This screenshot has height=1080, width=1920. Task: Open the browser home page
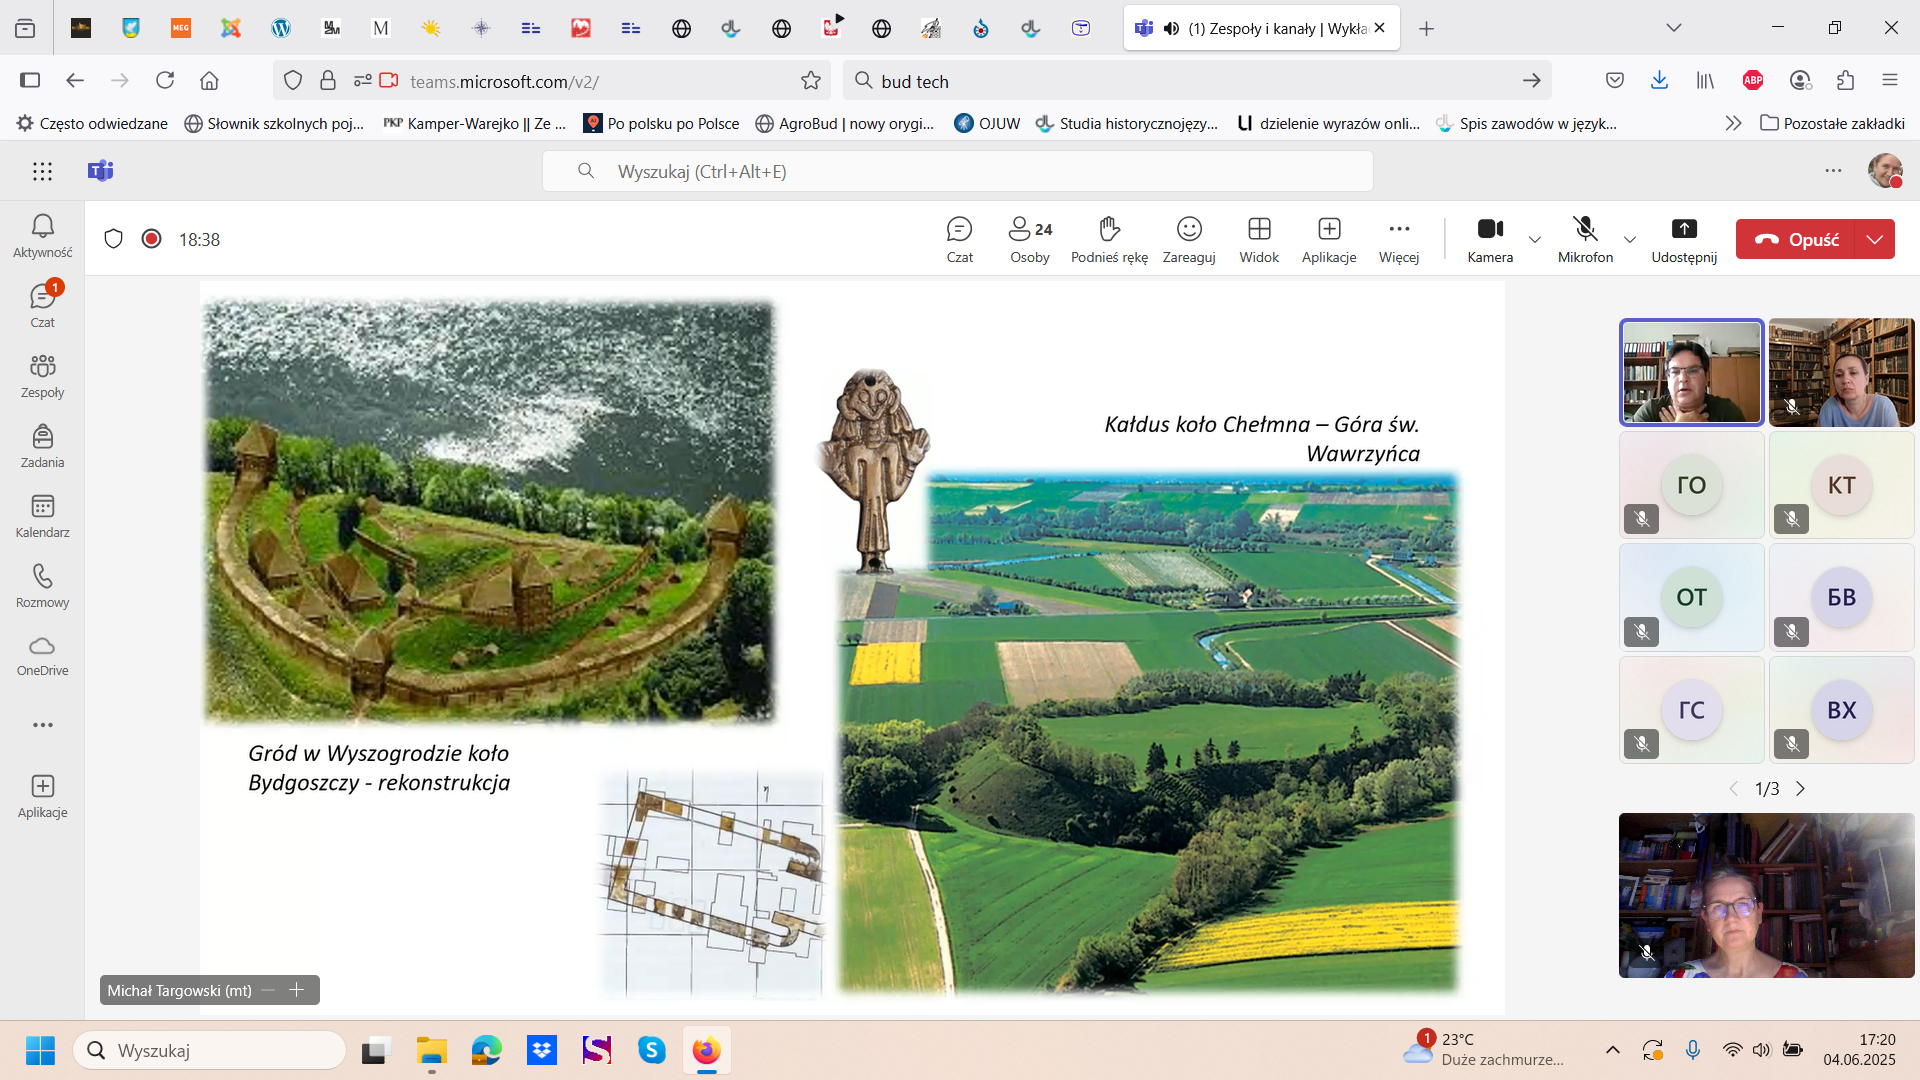pos(209,81)
